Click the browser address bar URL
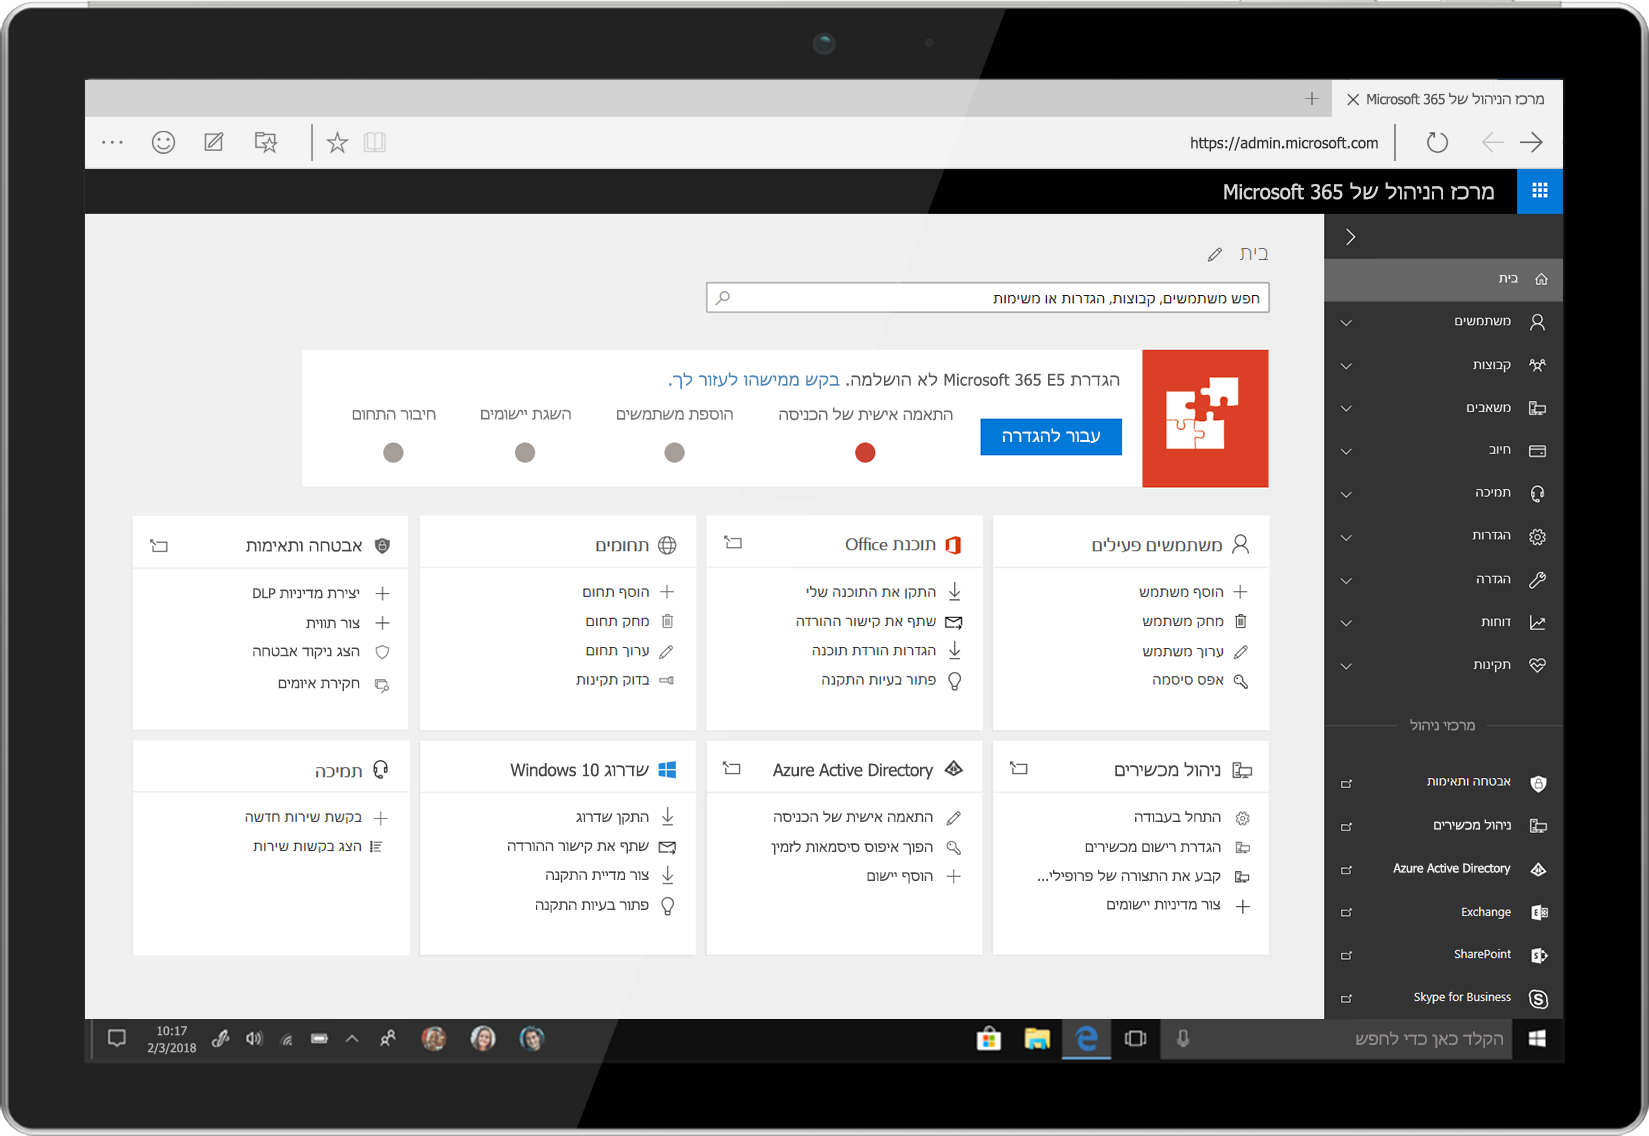The height and width of the screenshot is (1136, 1649). (1284, 143)
